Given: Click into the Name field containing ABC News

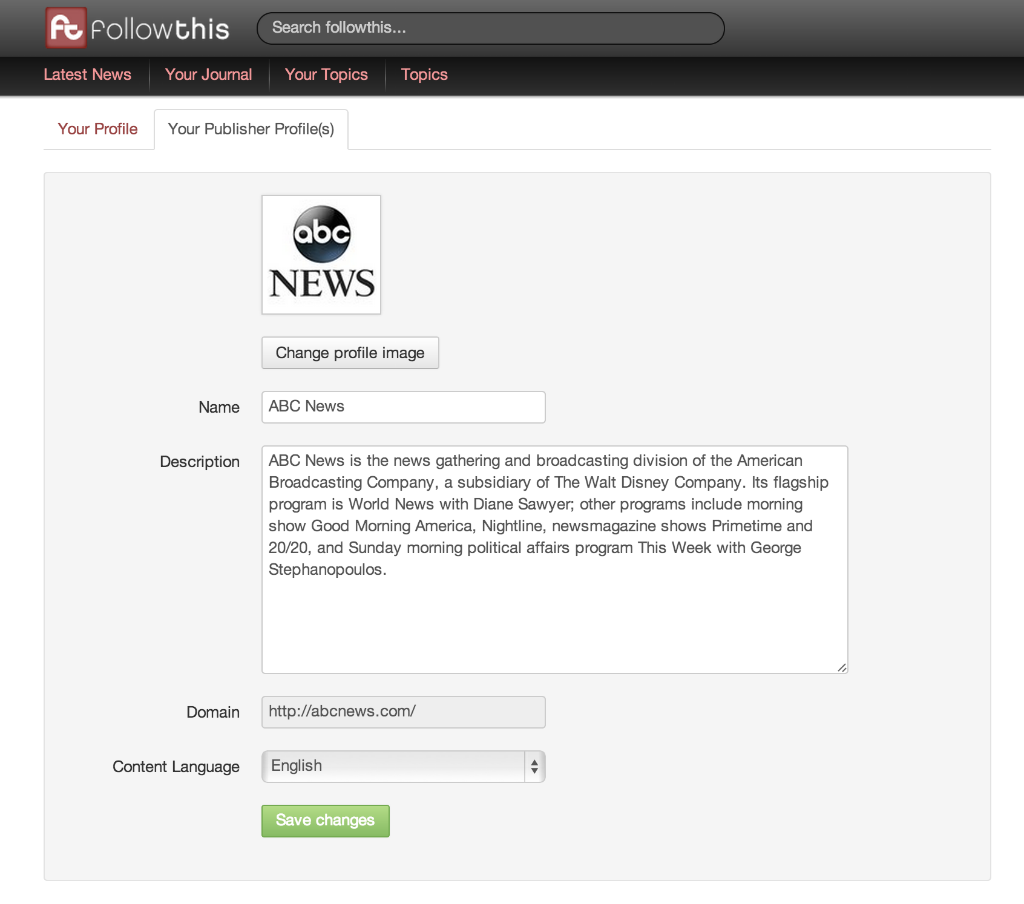Looking at the screenshot, I should 404,407.
